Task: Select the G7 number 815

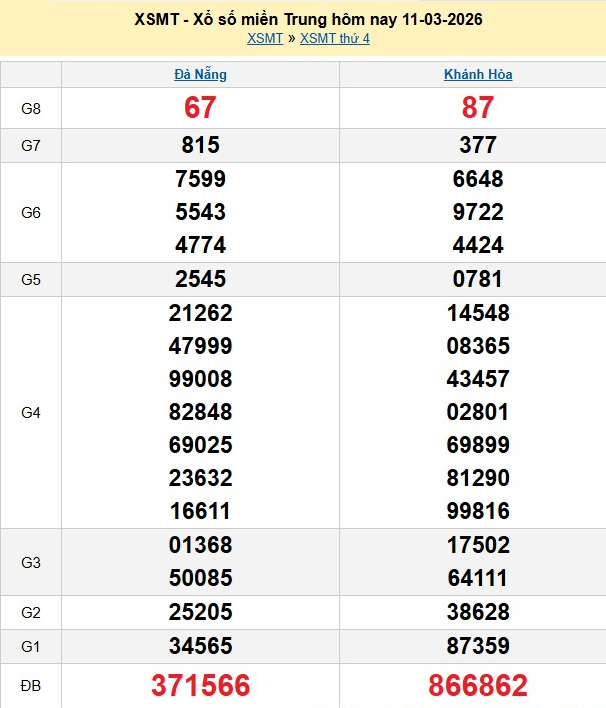Action: click(200, 145)
